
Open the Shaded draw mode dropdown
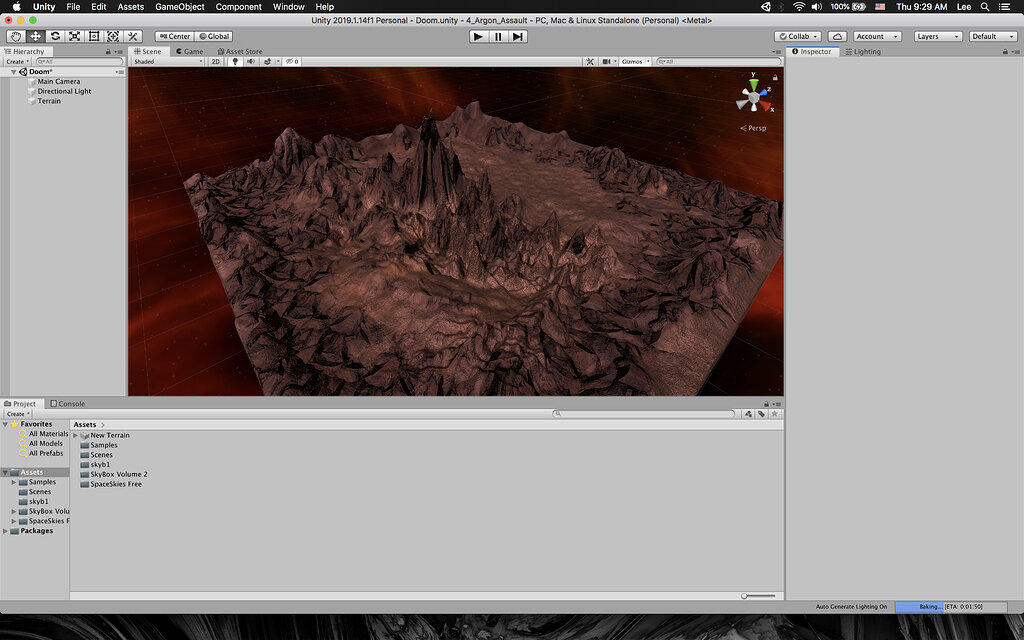coord(167,61)
